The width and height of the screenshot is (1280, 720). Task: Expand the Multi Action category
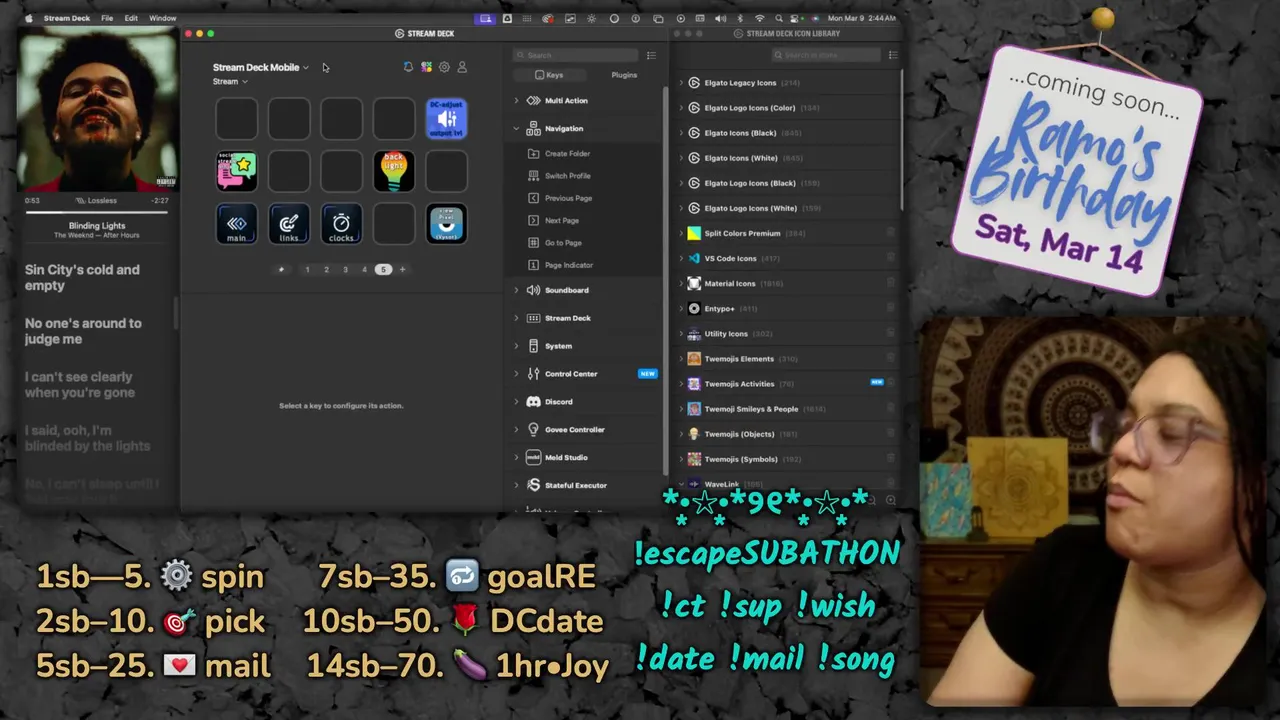[517, 100]
